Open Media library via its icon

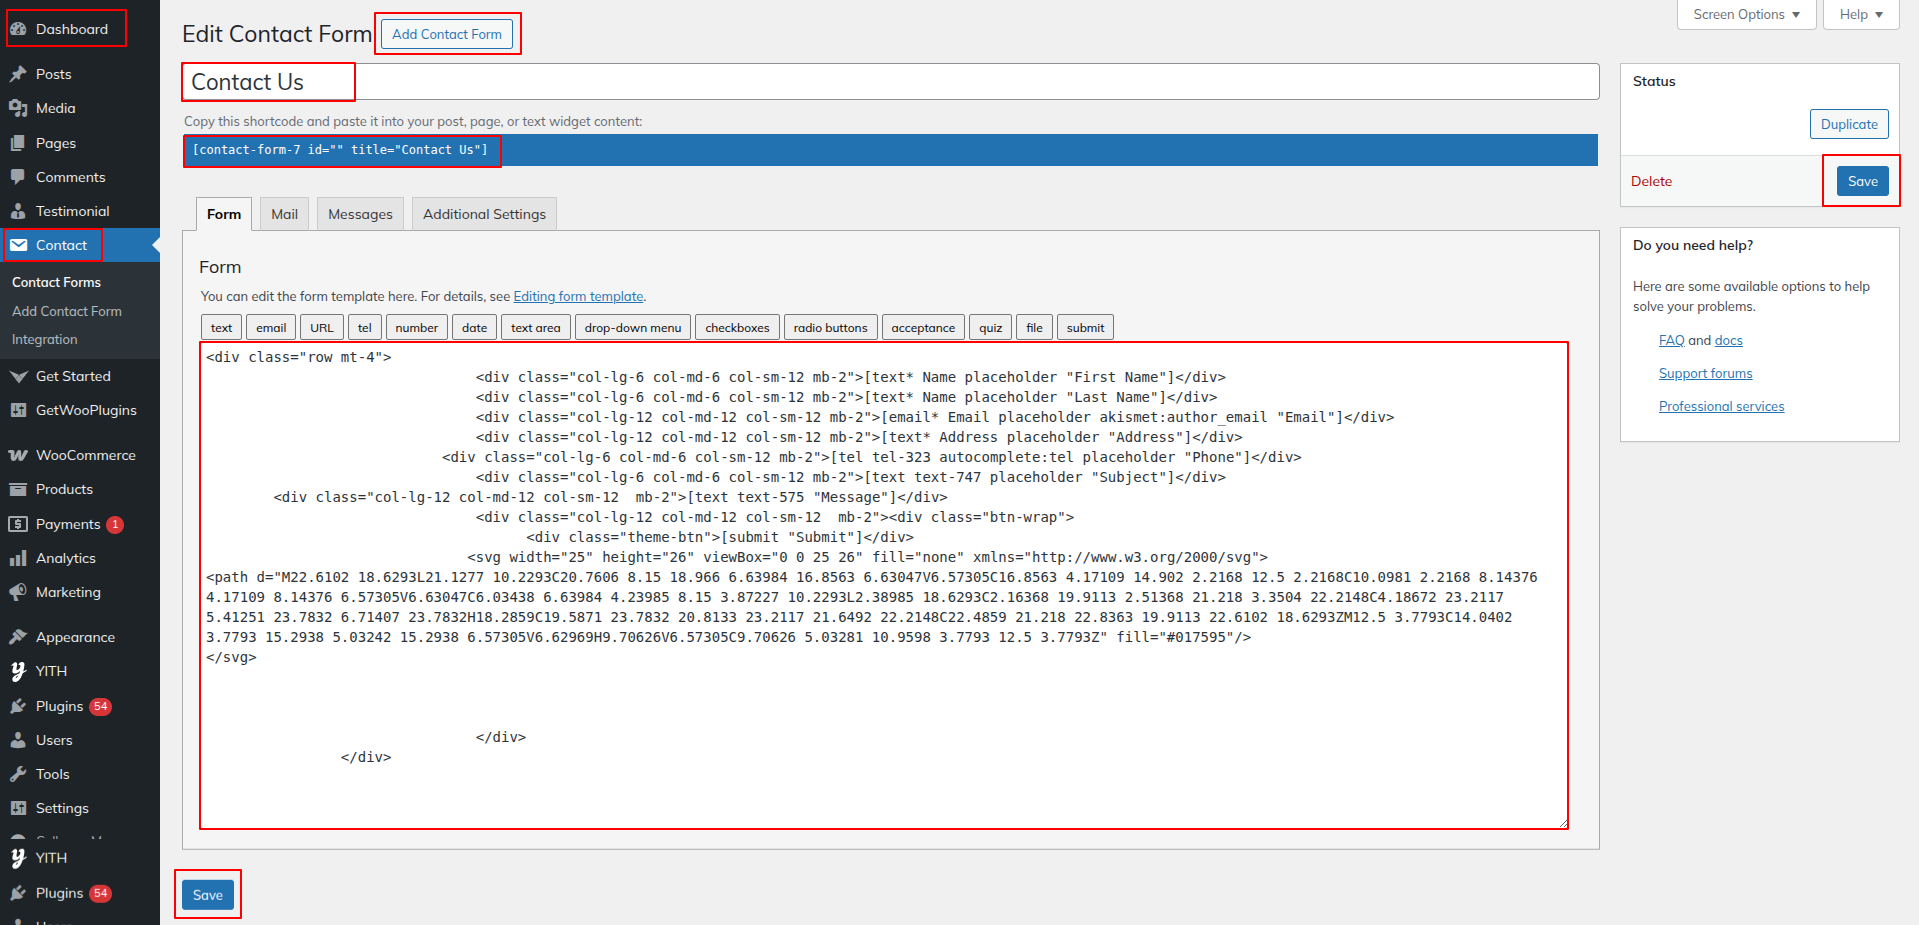(x=18, y=108)
